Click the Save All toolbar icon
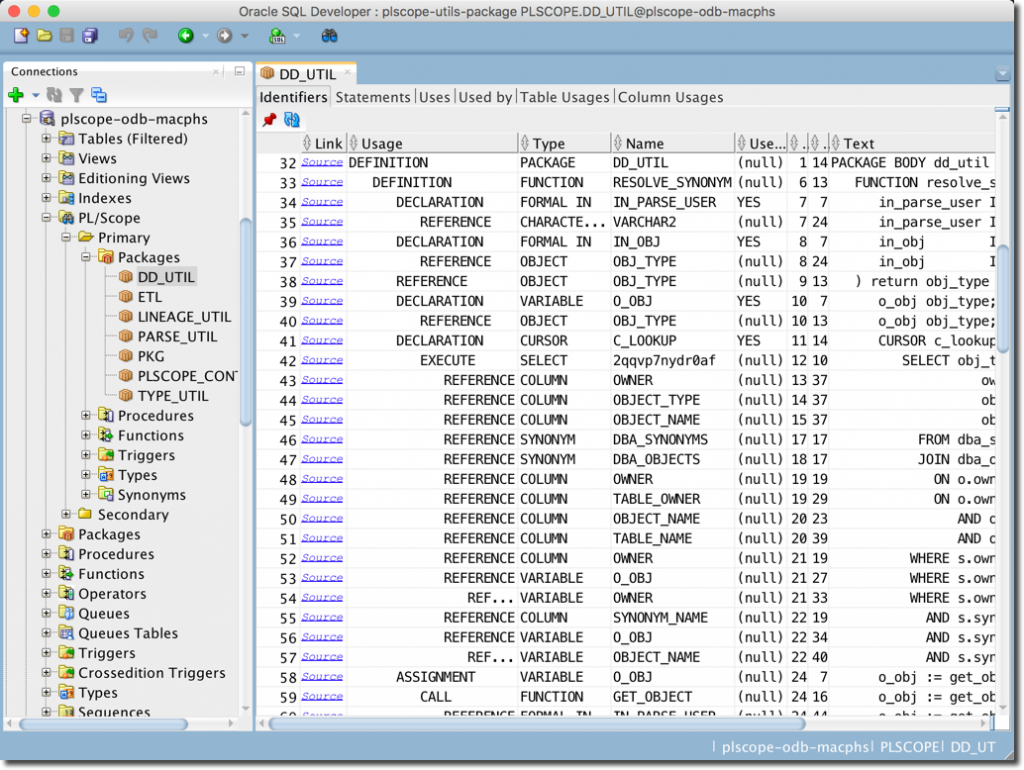Image resolution: width=1024 pixels, height=770 pixels. [x=89, y=35]
